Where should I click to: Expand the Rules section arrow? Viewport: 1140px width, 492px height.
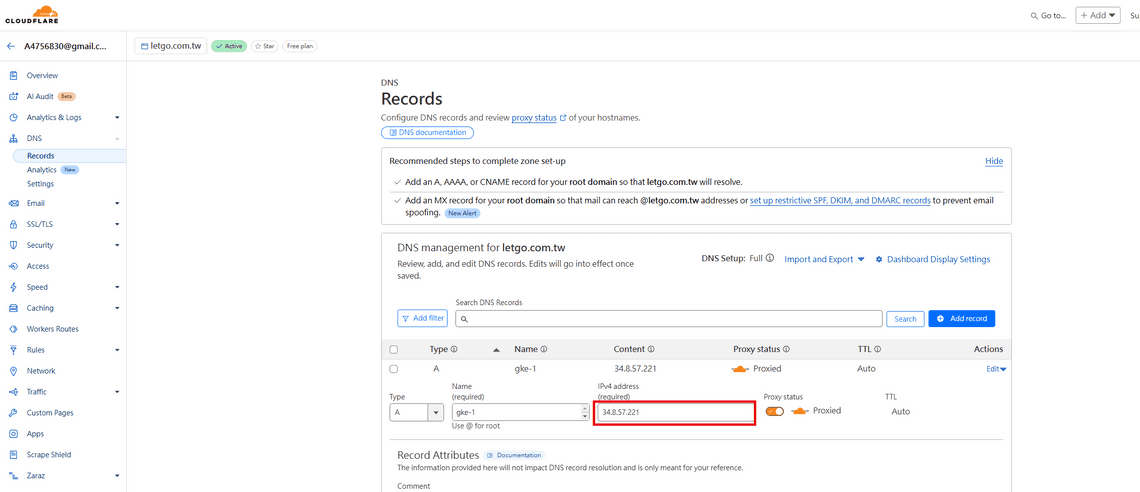pyautogui.click(x=117, y=350)
